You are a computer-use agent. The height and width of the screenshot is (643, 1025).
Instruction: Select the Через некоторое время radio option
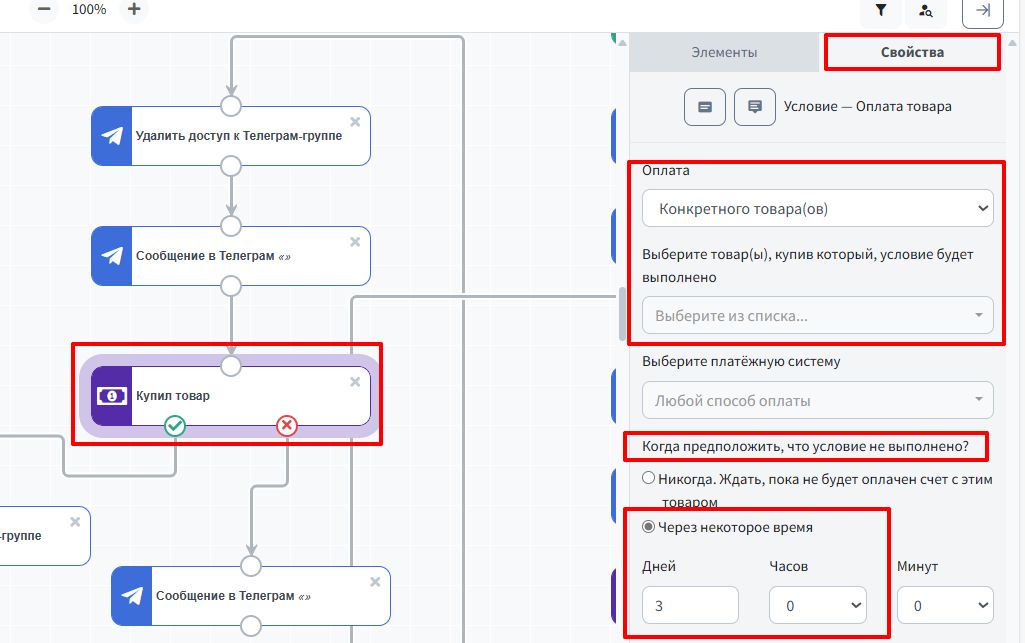[648, 527]
